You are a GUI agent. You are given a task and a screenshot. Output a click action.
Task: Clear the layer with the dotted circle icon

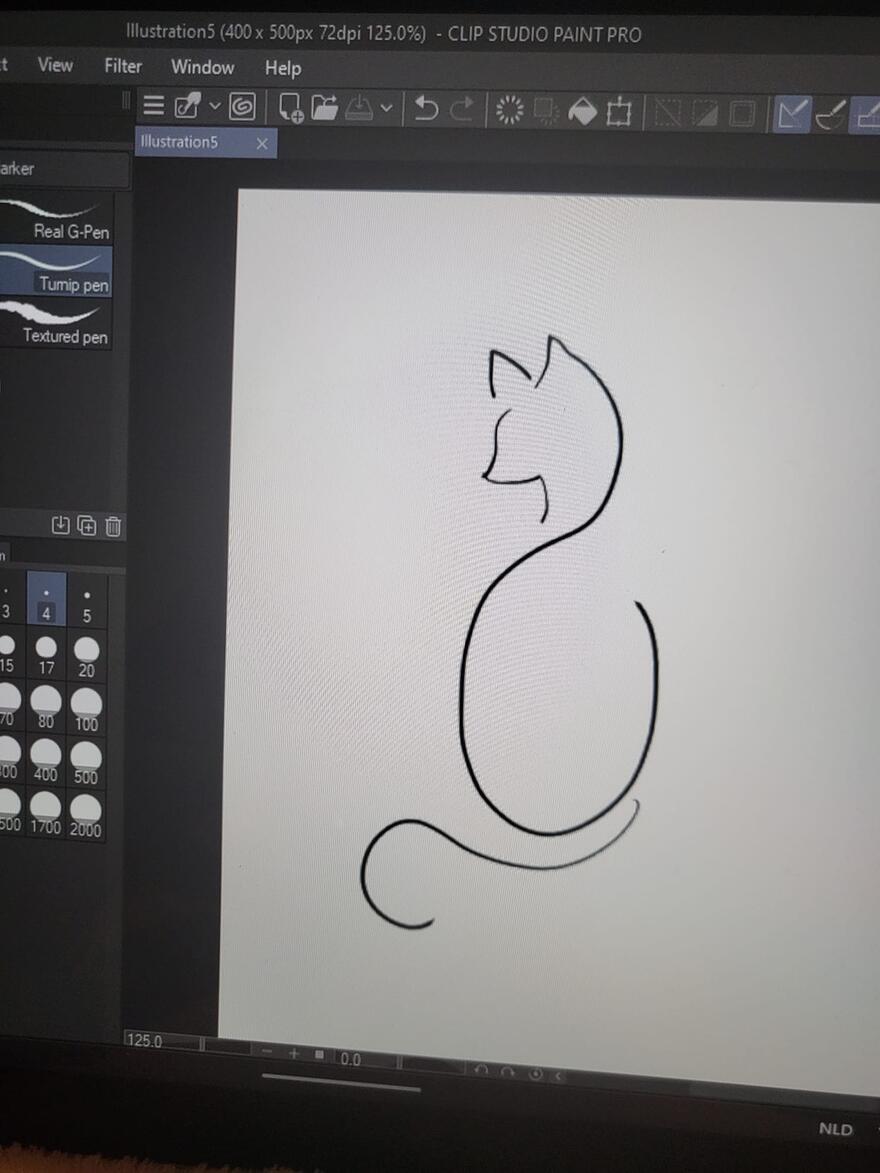point(510,111)
